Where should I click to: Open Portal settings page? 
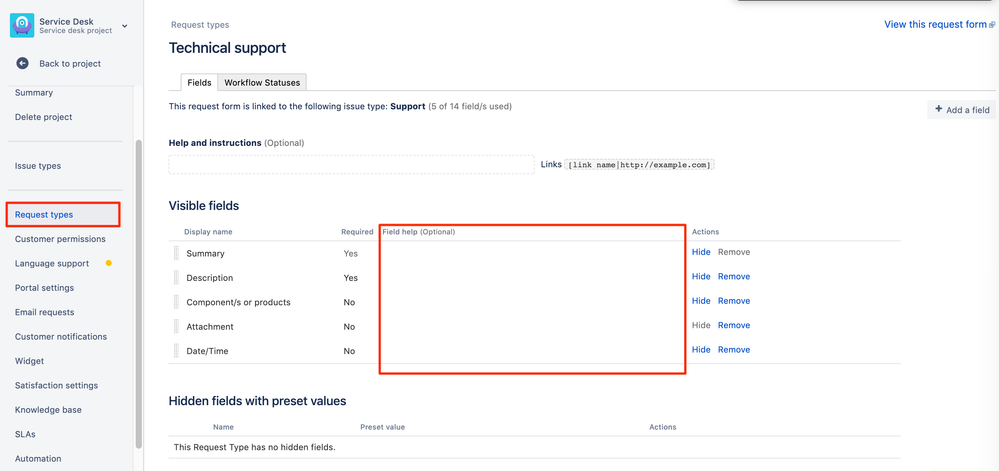[45, 287]
